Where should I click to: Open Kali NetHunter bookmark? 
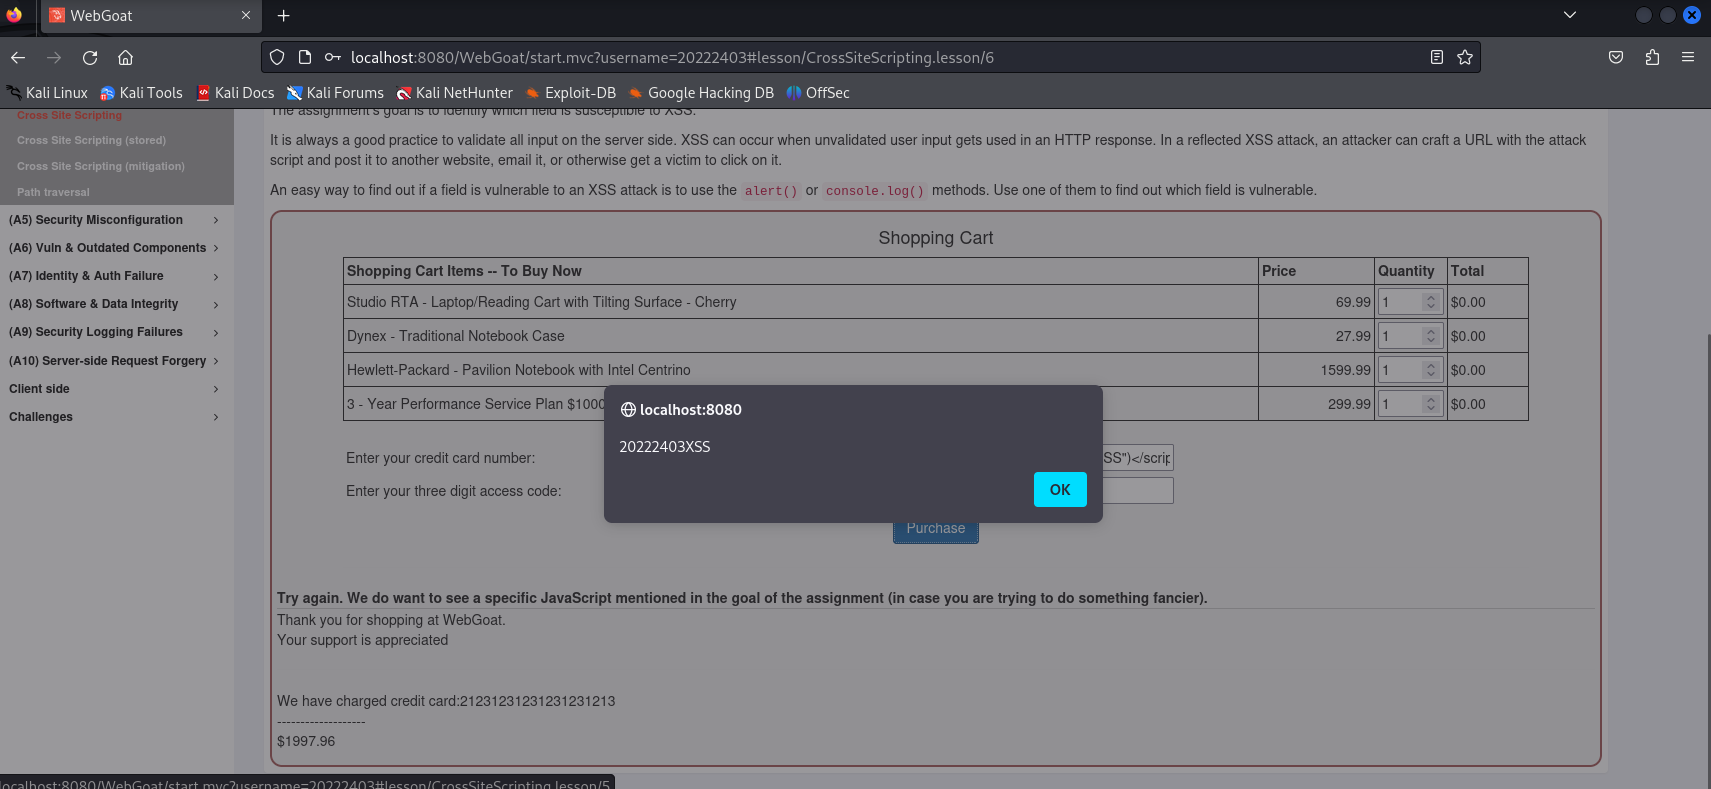point(455,93)
